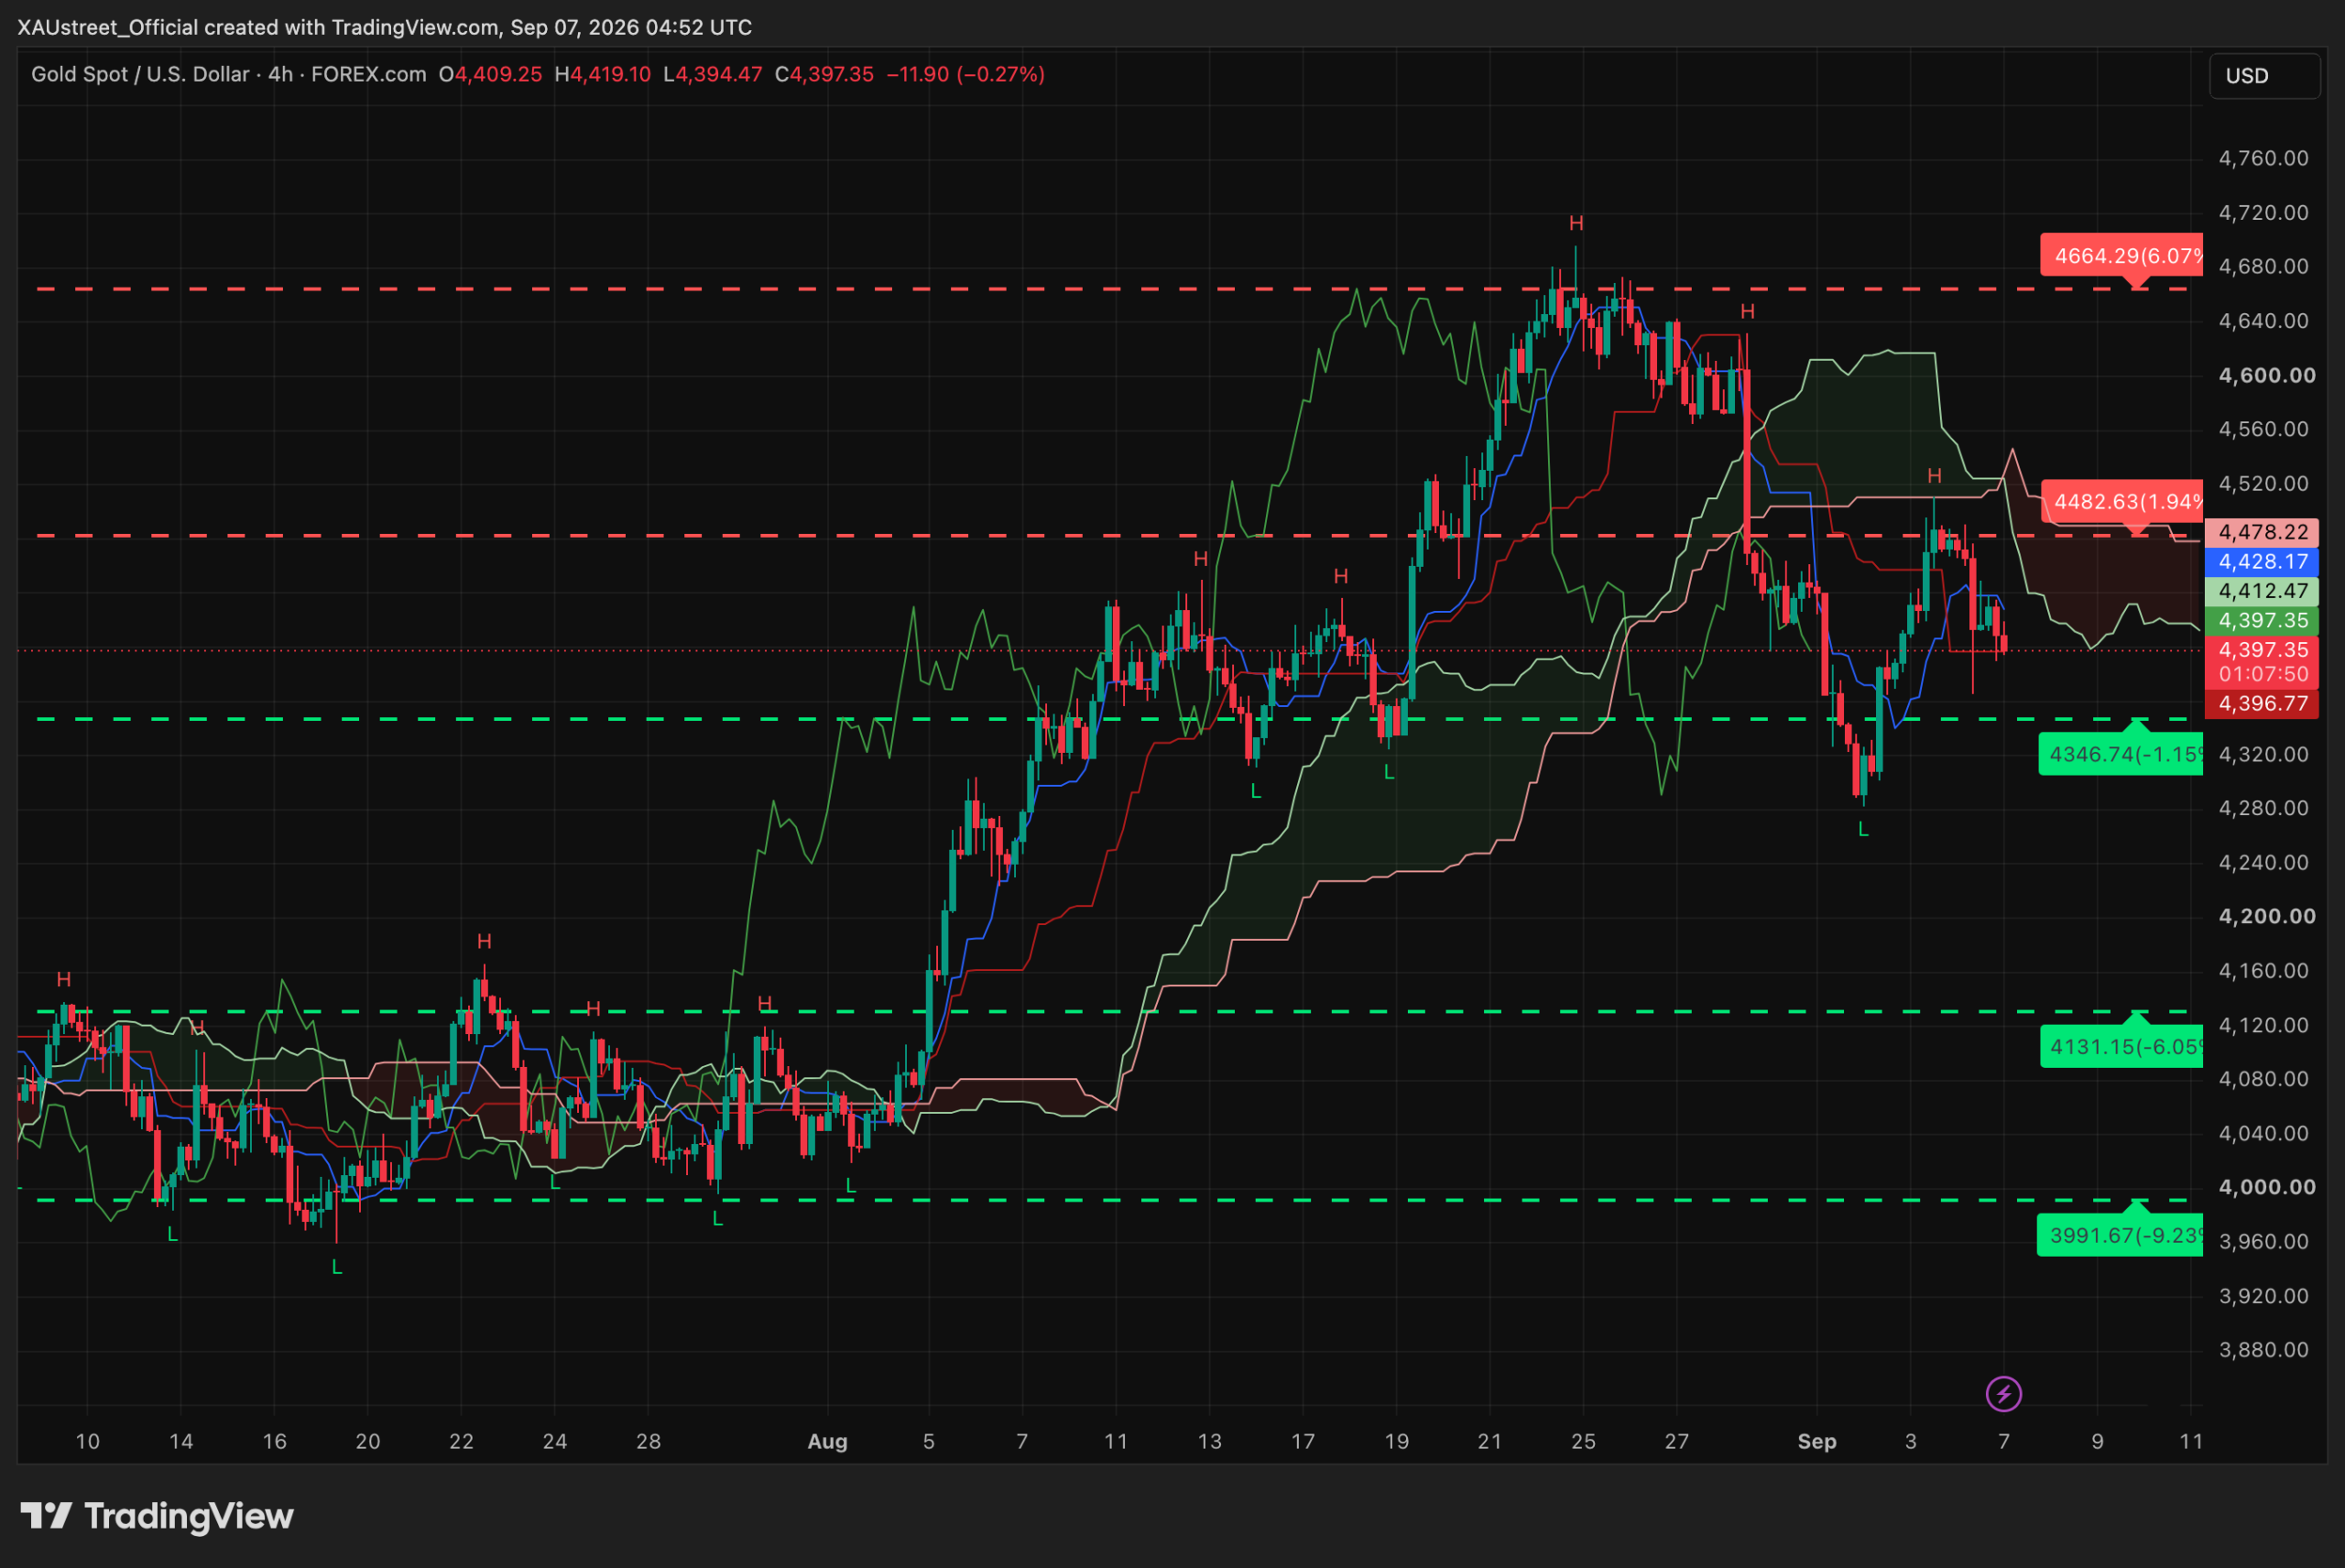Click the L marker below the September low
Screen dimensions: 2345x1568
(1863, 829)
